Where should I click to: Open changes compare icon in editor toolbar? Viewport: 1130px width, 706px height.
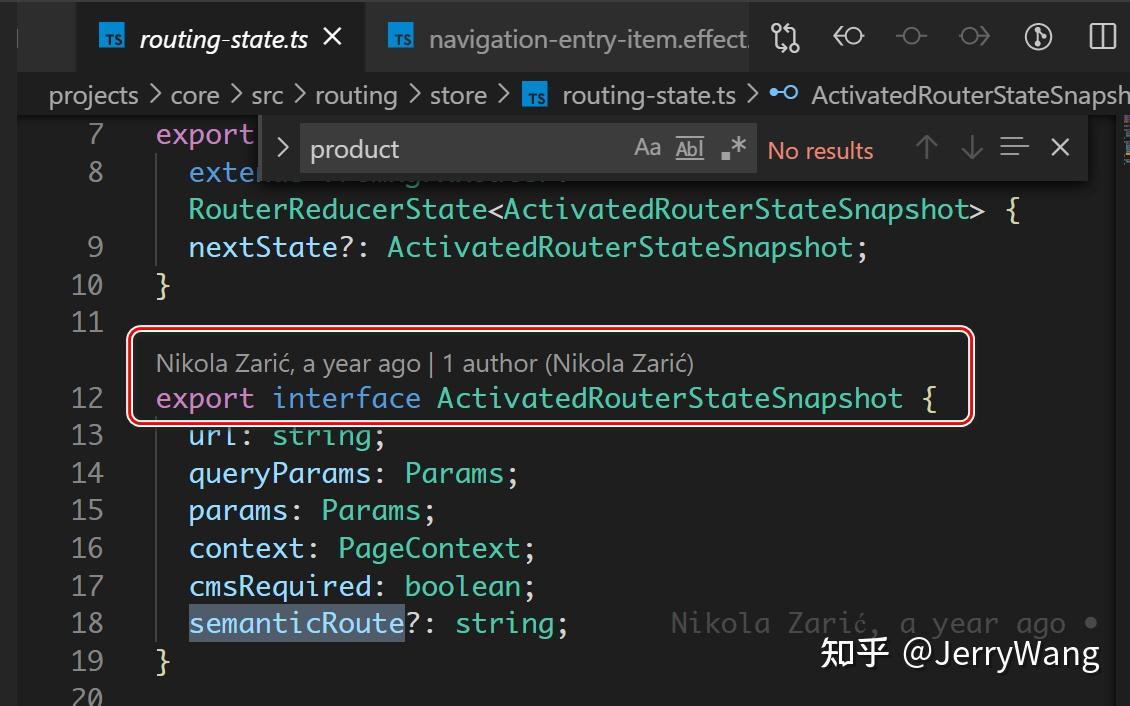[785, 37]
